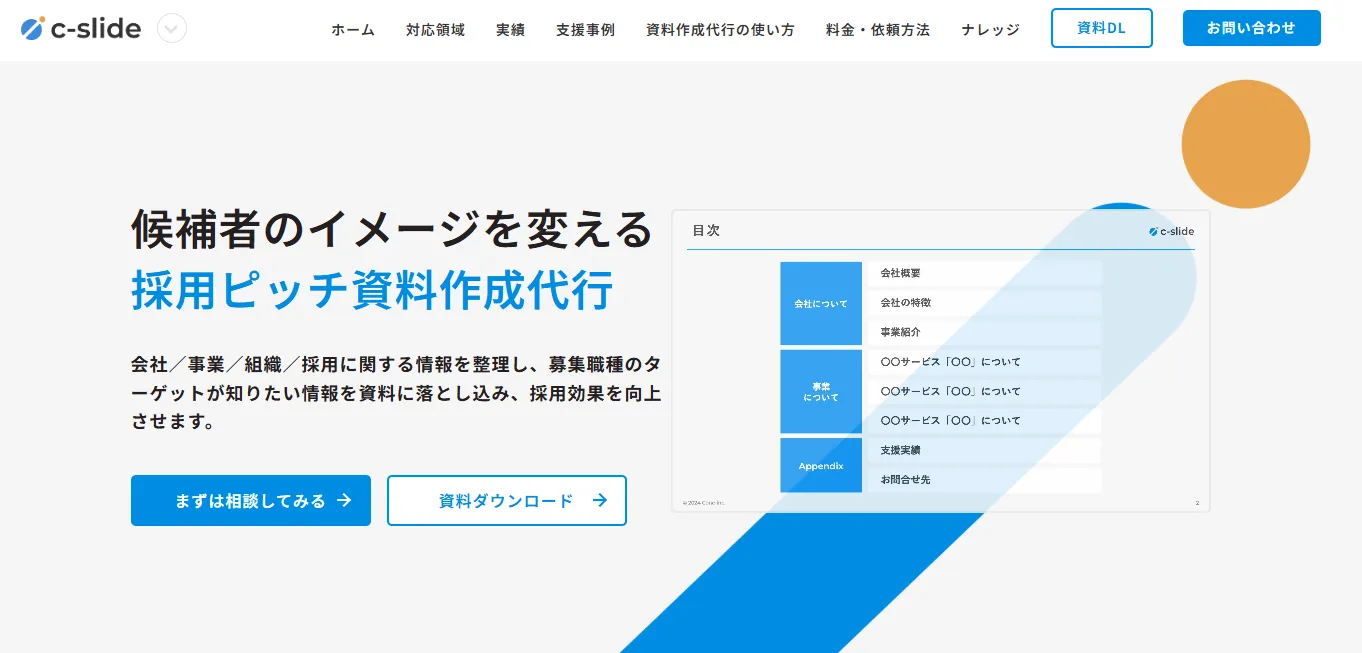The image size is (1362, 653).
Task: Click the まずは相談してみる button
Action: 250,500
